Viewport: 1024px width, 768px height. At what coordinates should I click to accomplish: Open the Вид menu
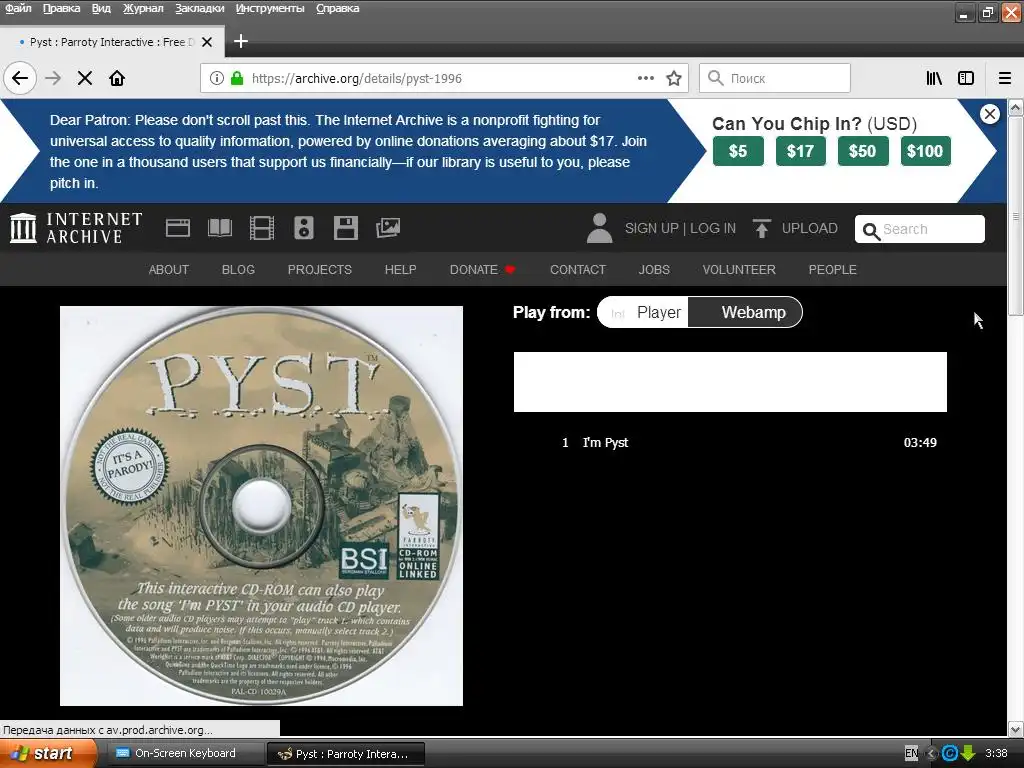point(101,8)
